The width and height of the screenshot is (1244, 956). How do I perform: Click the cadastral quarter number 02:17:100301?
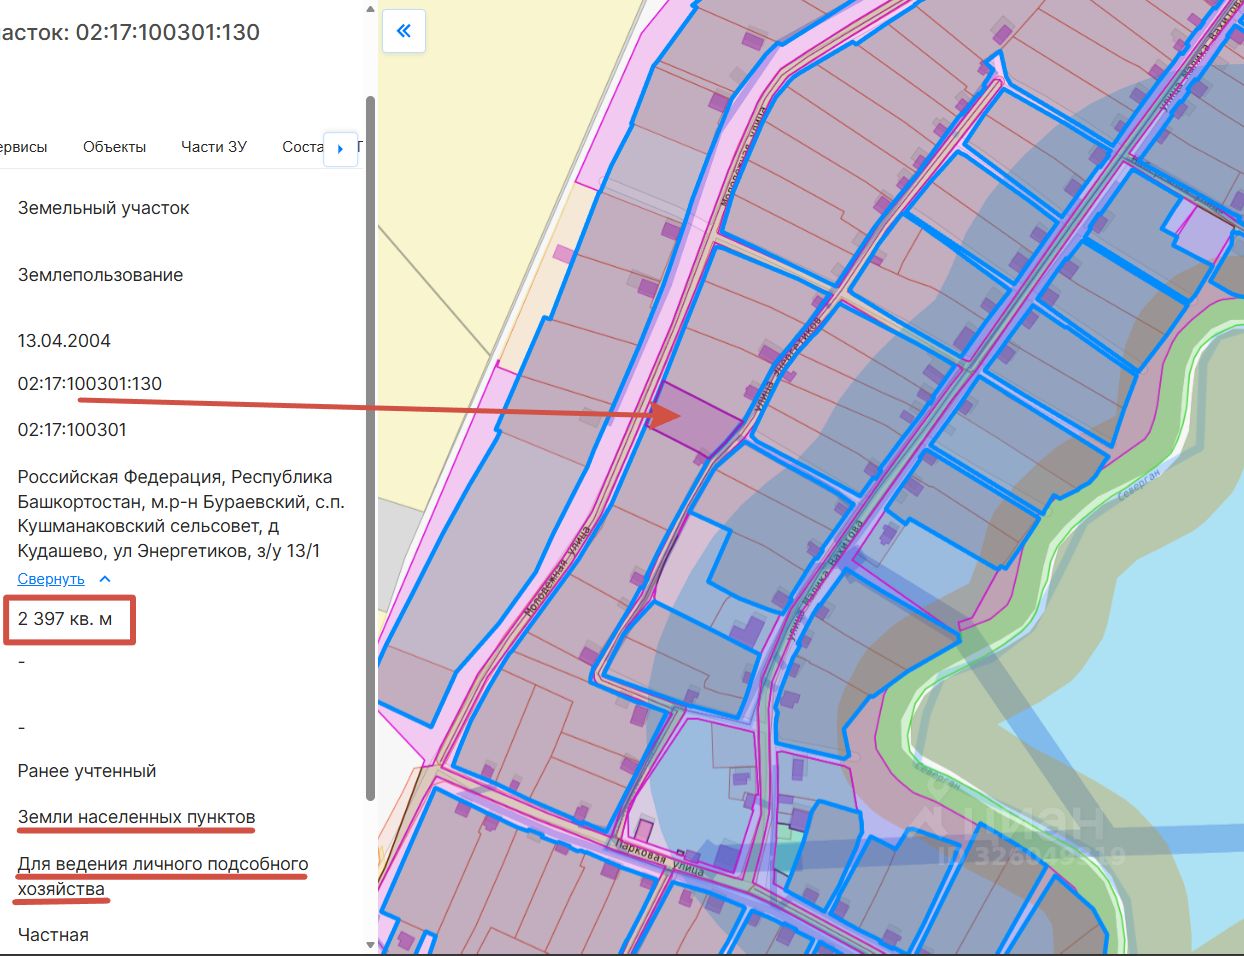click(x=72, y=430)
